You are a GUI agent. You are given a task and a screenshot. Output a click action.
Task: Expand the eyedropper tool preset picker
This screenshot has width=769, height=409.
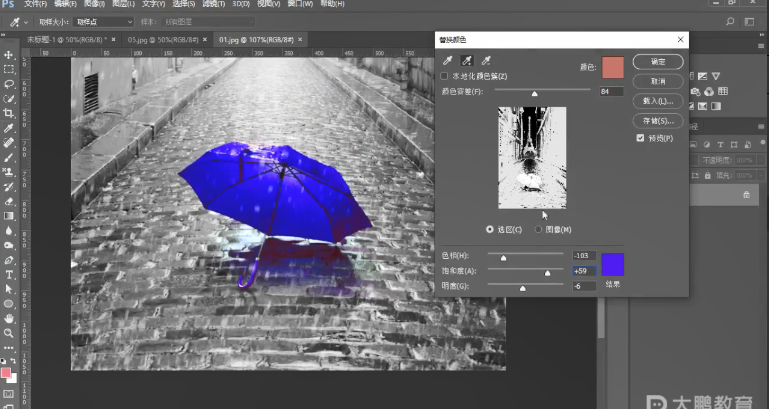(28, 21)
